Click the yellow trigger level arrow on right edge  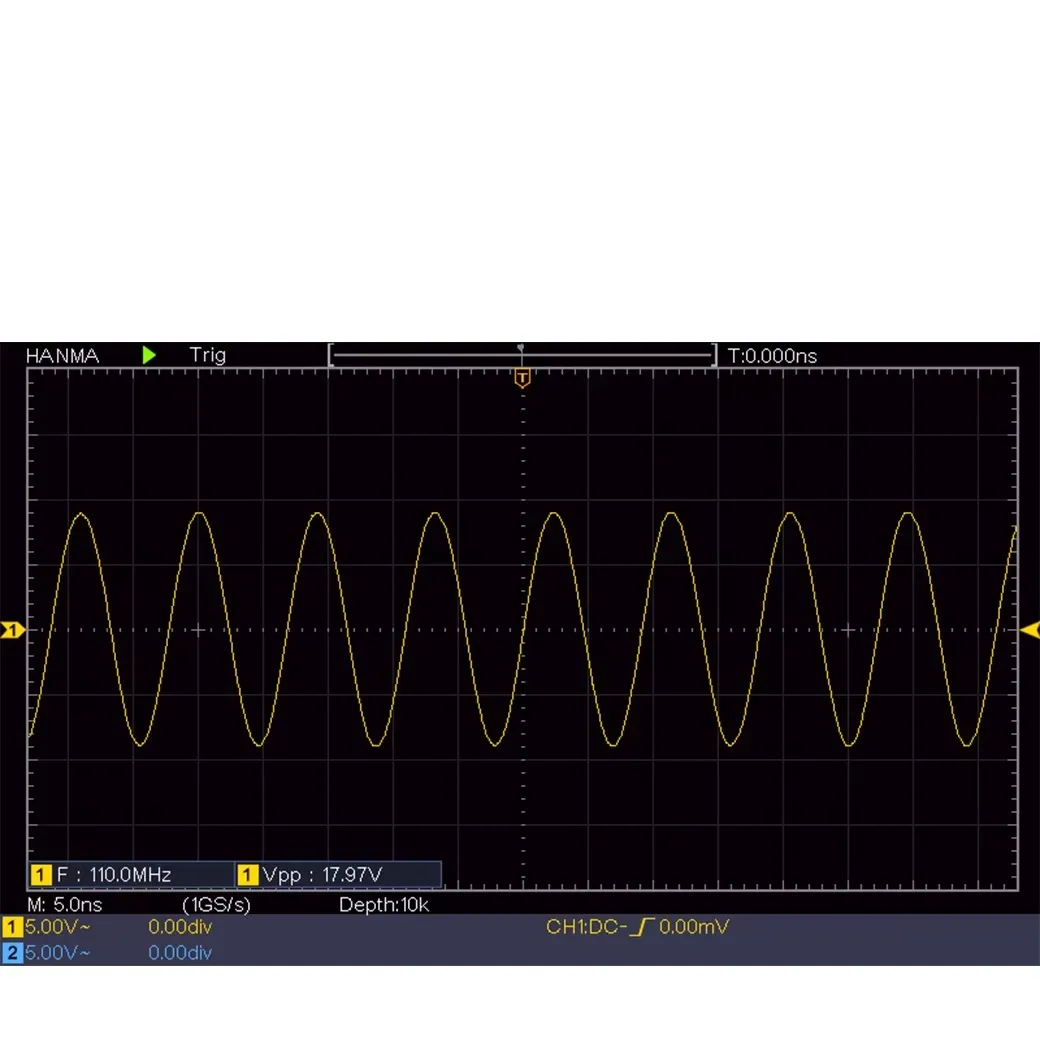coord(1029,629)
